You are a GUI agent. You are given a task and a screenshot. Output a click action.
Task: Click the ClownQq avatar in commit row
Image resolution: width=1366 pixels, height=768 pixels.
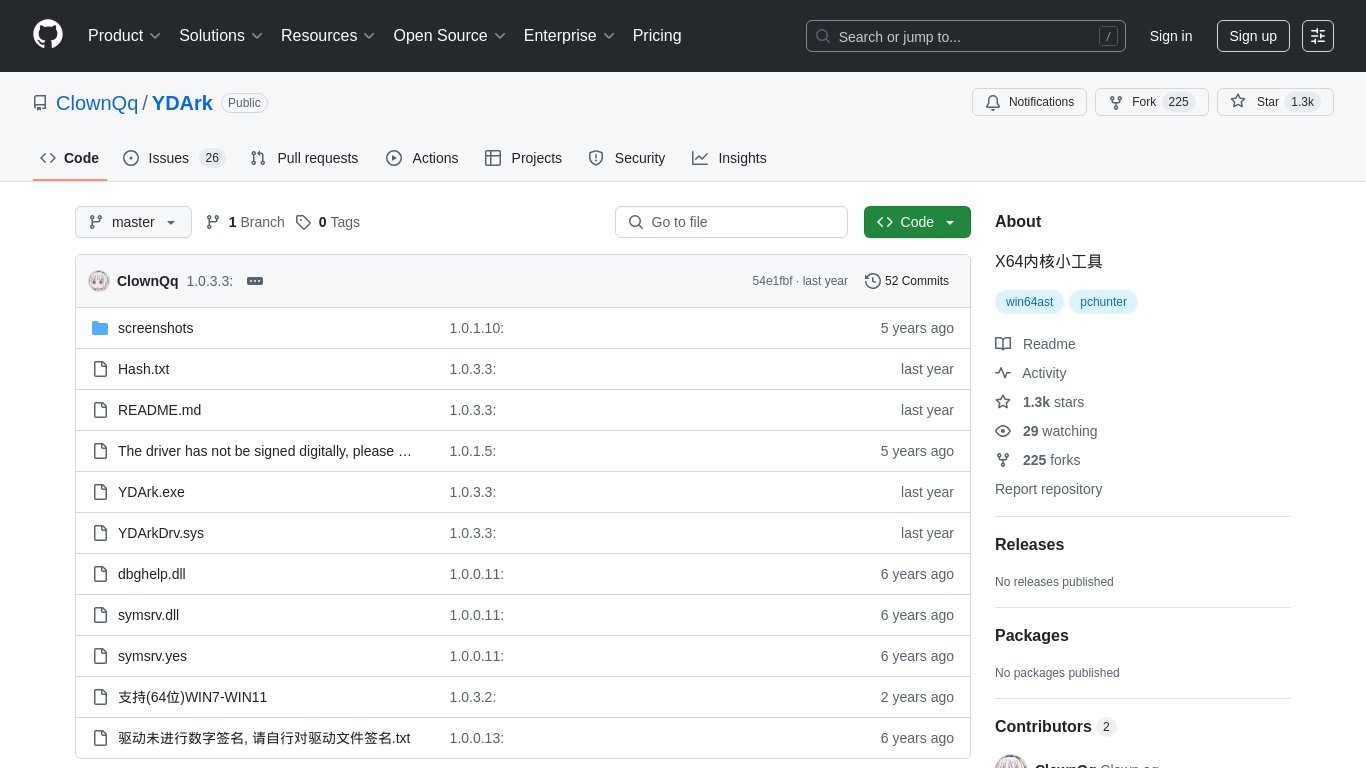tap(99, 281)
